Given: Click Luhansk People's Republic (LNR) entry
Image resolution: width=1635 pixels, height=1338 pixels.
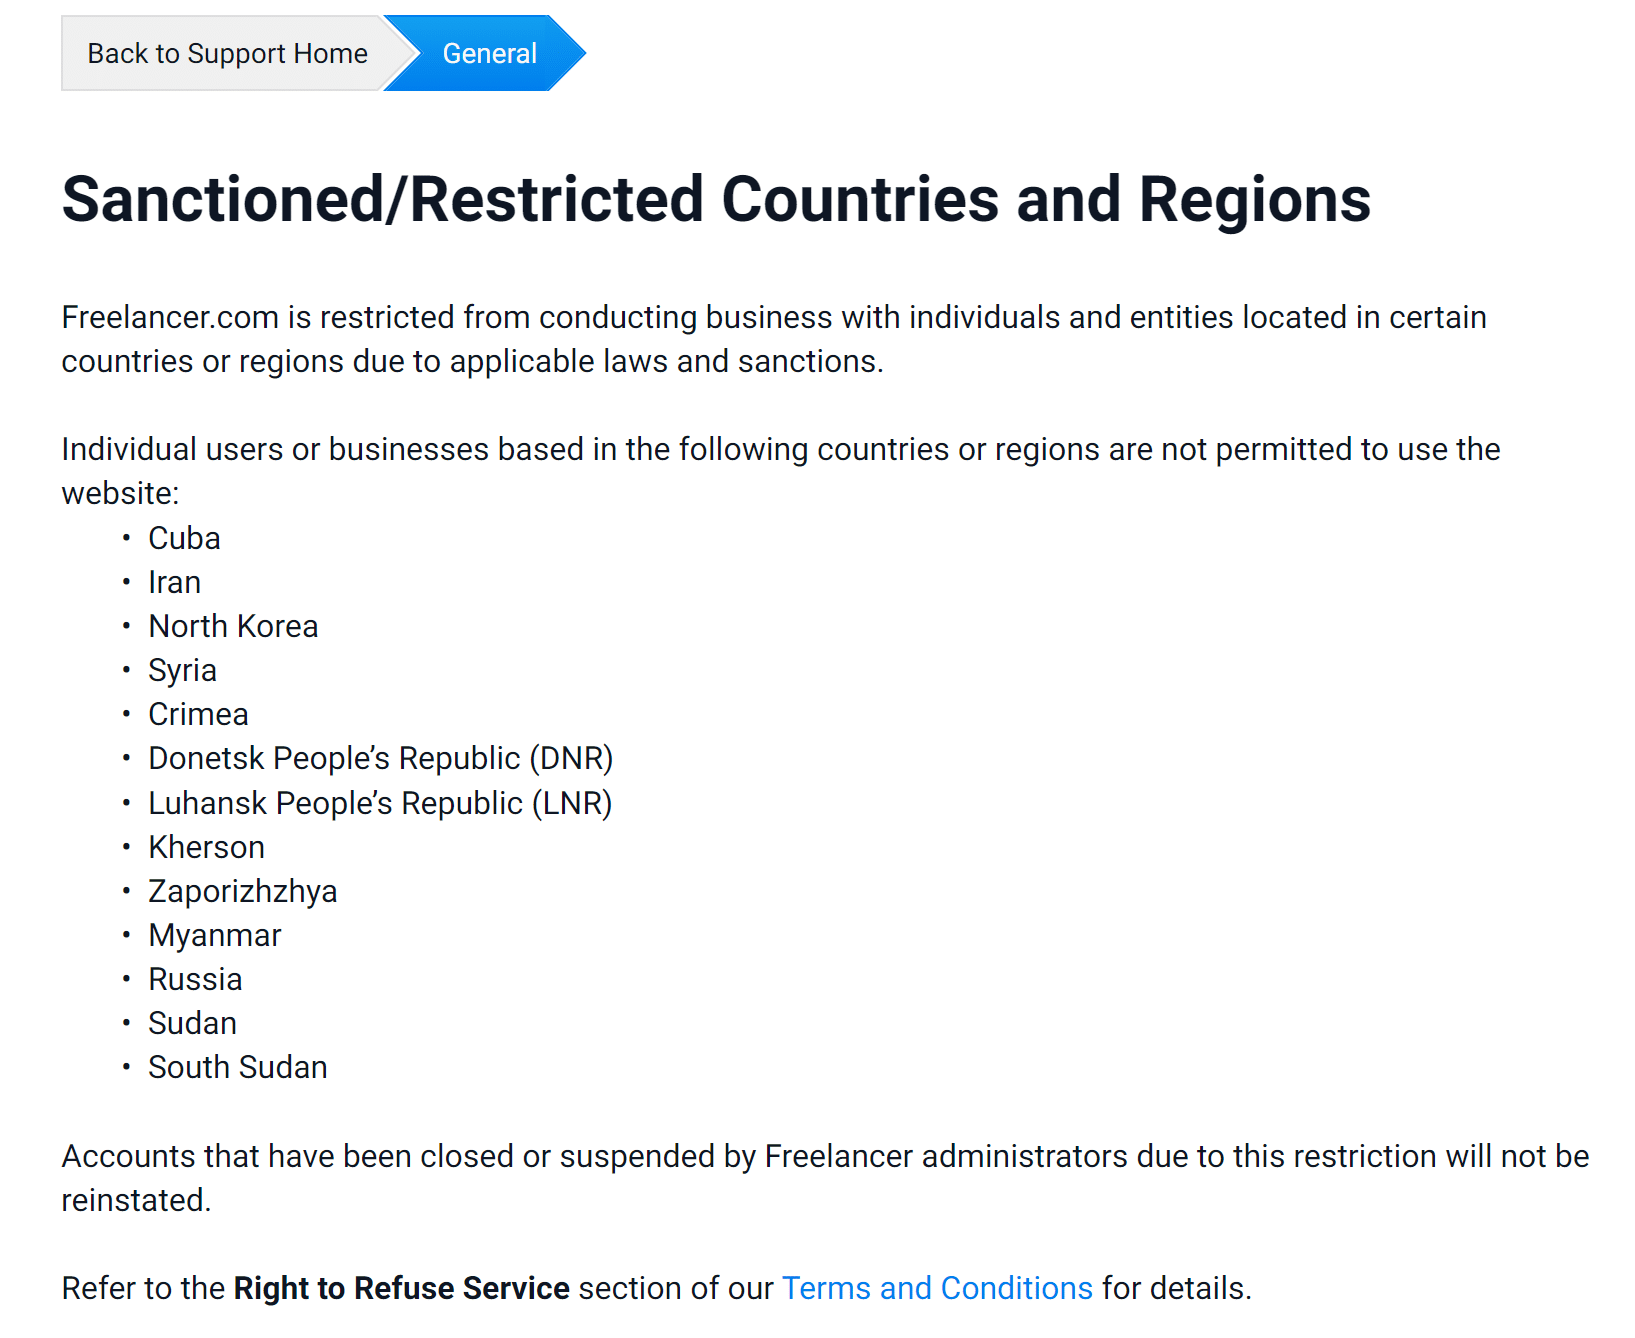Looking at the screenshot, I should click(x=380, y=803).
